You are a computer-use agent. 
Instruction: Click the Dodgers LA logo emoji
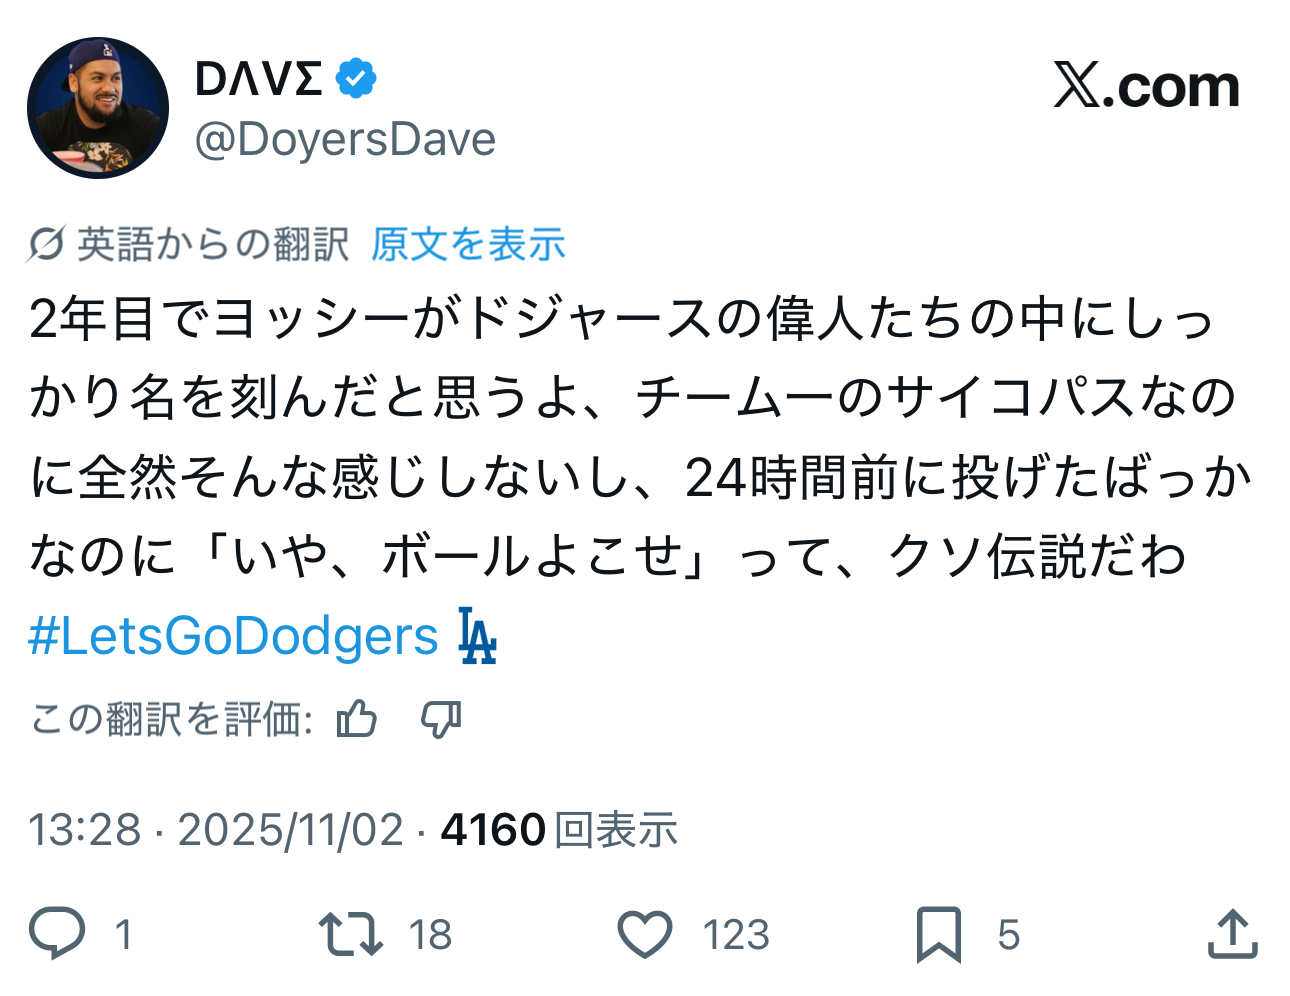477,636
